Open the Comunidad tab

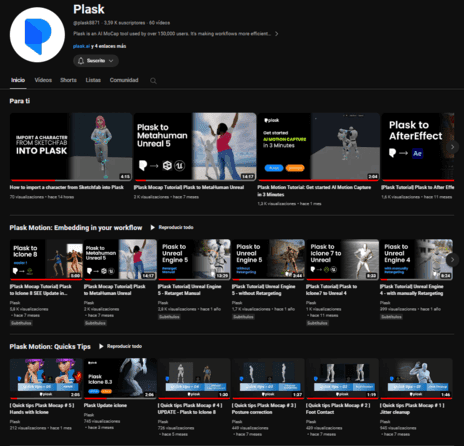tap(124, 80)
